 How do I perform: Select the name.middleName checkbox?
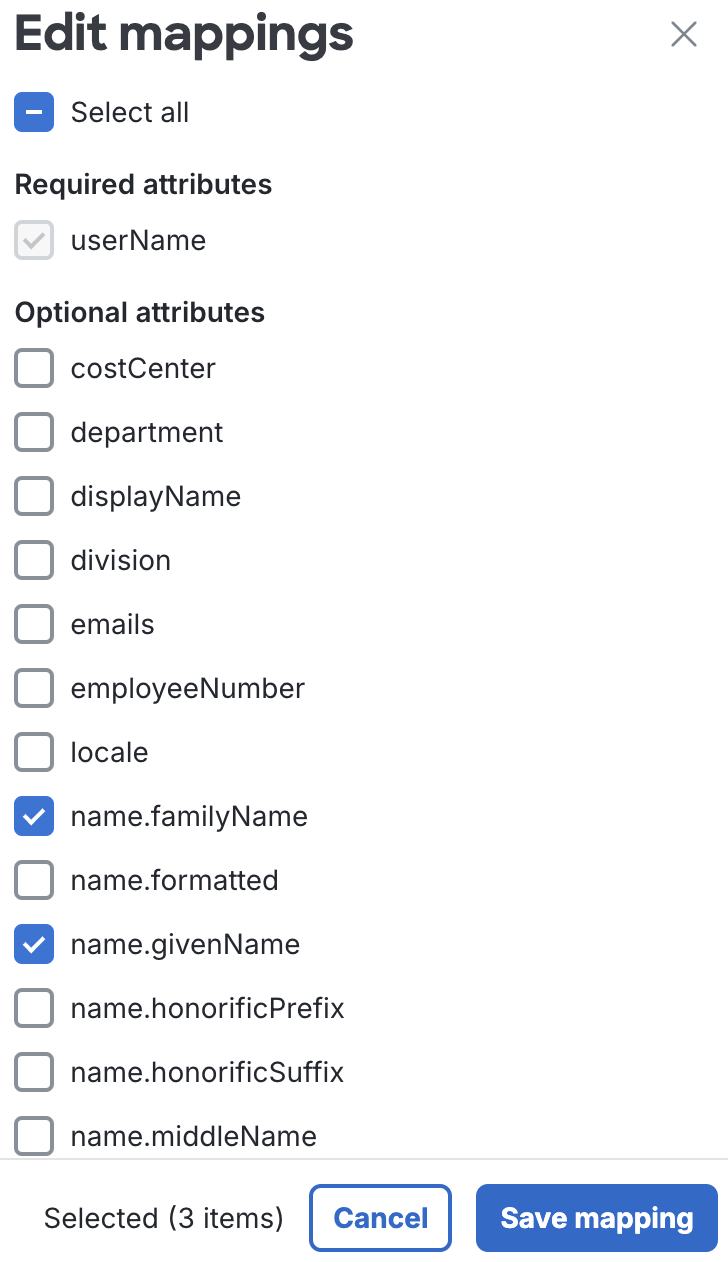click(x=34, y=1137)
